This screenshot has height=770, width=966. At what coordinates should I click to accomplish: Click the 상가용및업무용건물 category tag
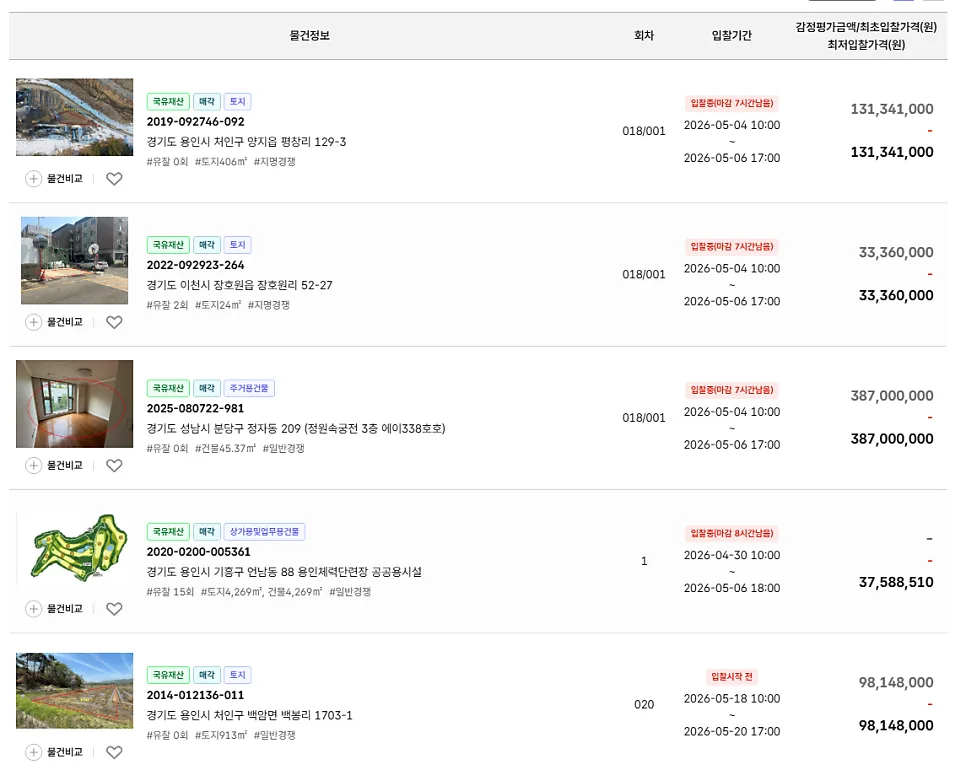click(x=264, y=532)
